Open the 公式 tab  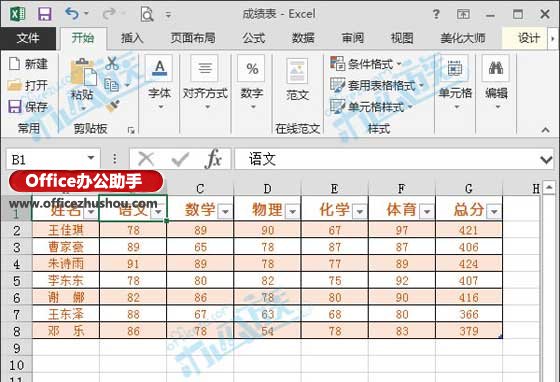(x=254, y=38)
